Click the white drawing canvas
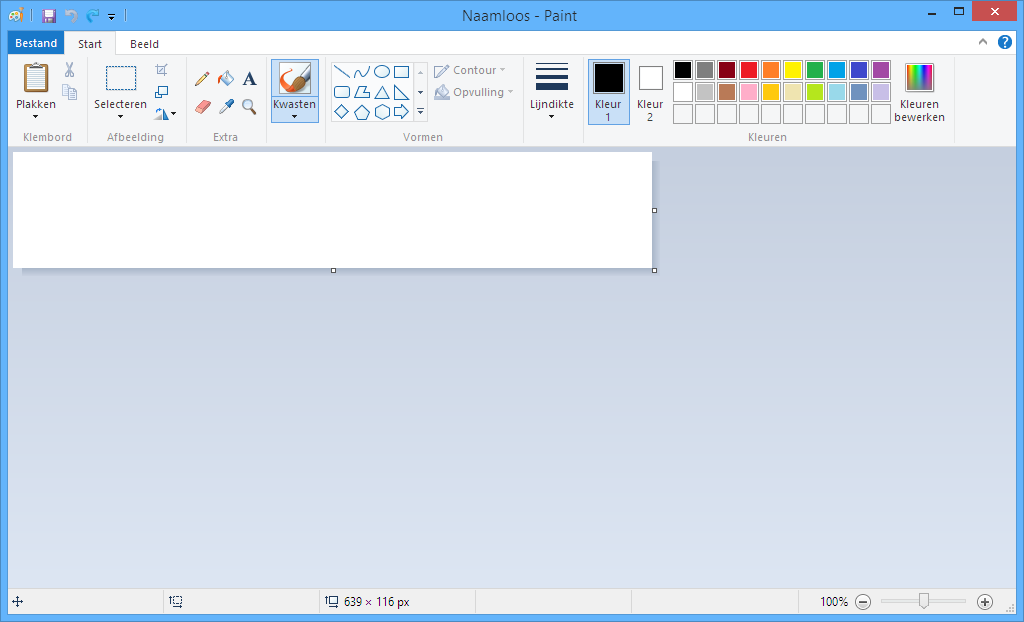1024x622 pixels. point(332,210)
